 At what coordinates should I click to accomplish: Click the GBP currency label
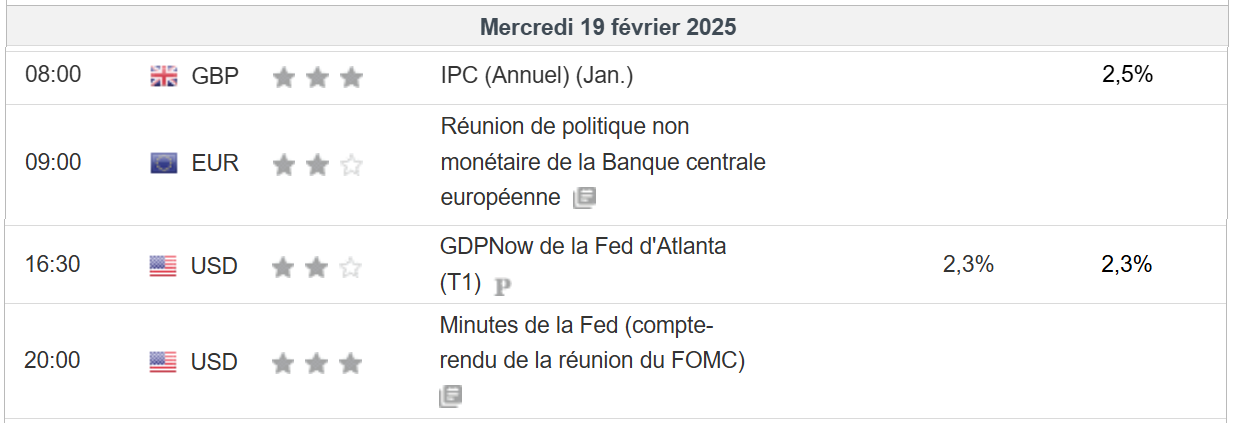click(x=215, y=76)
